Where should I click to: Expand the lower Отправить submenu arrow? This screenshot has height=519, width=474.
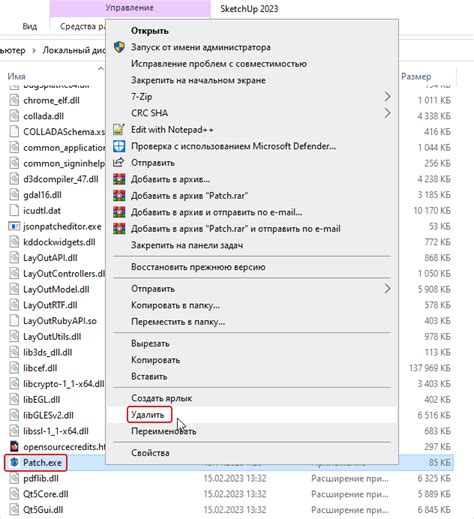[387, 288]
